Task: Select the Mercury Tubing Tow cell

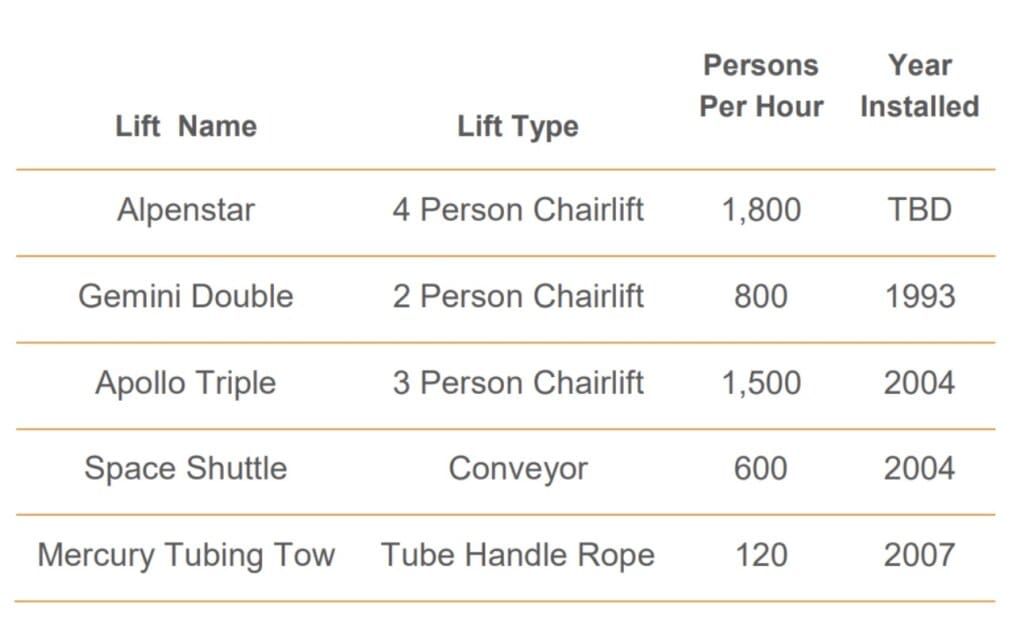Action: [186, 555]
